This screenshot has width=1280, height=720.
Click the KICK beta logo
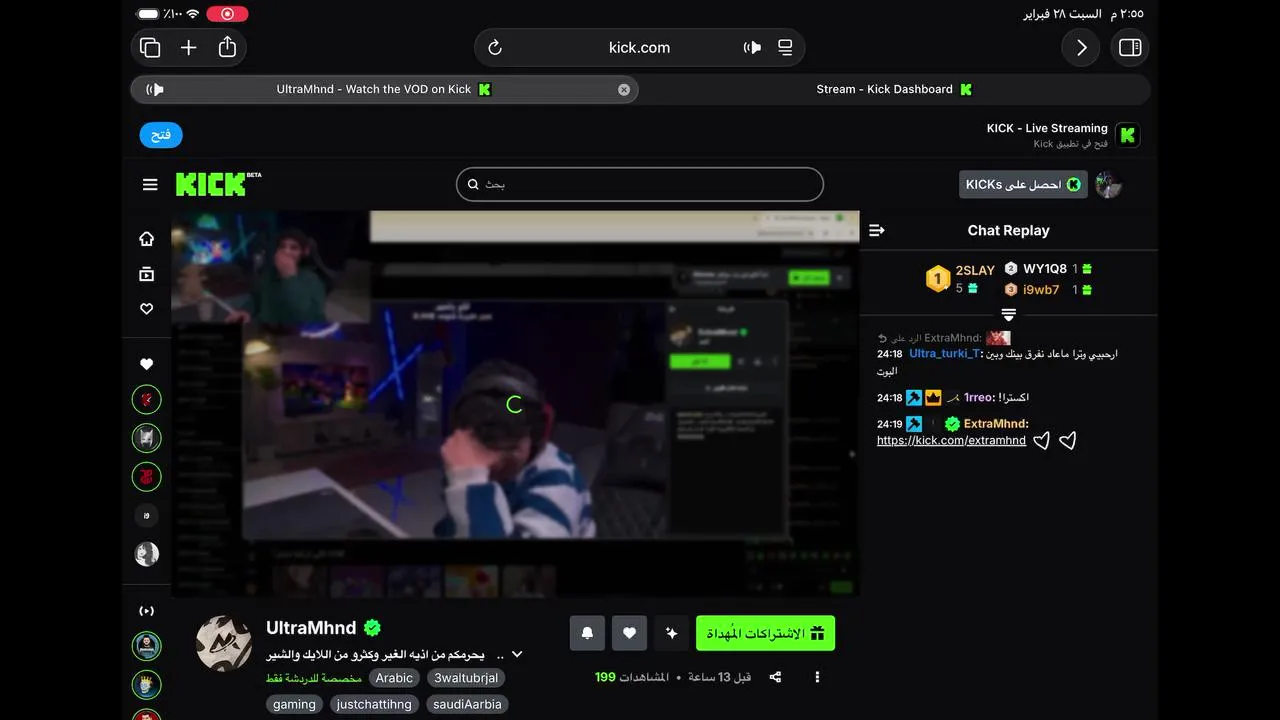[218, 184]
